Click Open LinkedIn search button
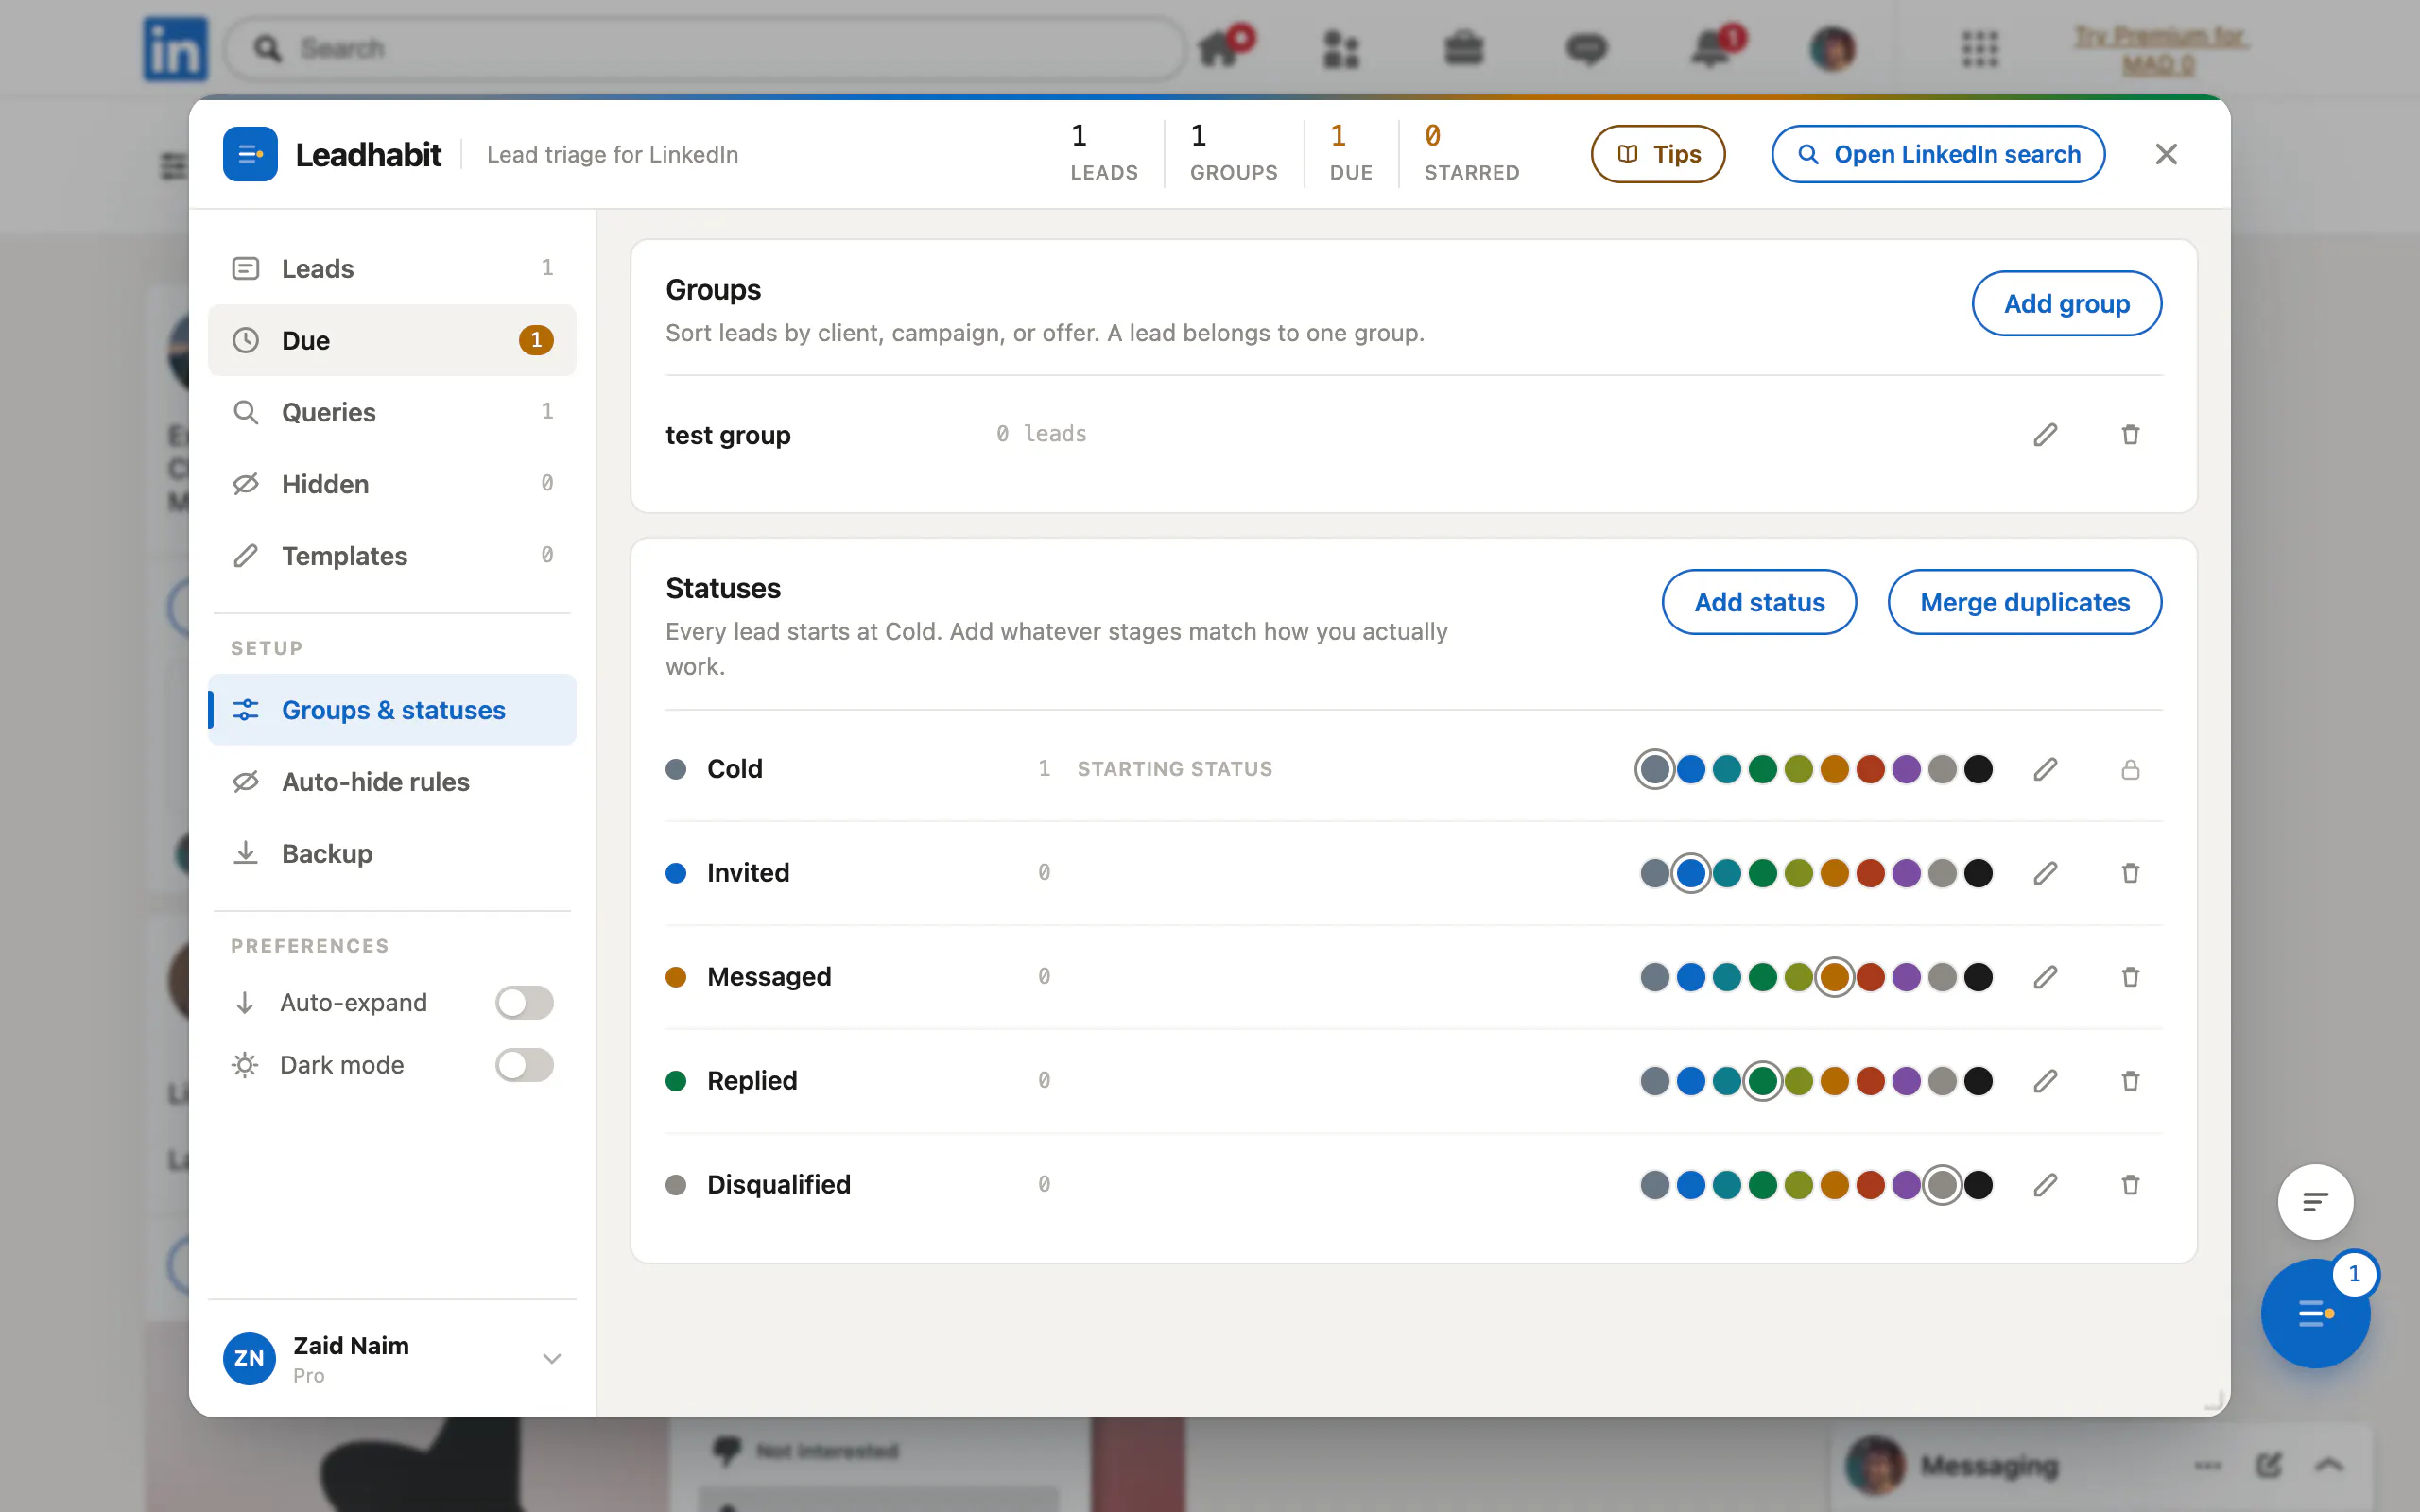The height and width of the screenshot is (1512, 2420). click(x=1938, y=154)
